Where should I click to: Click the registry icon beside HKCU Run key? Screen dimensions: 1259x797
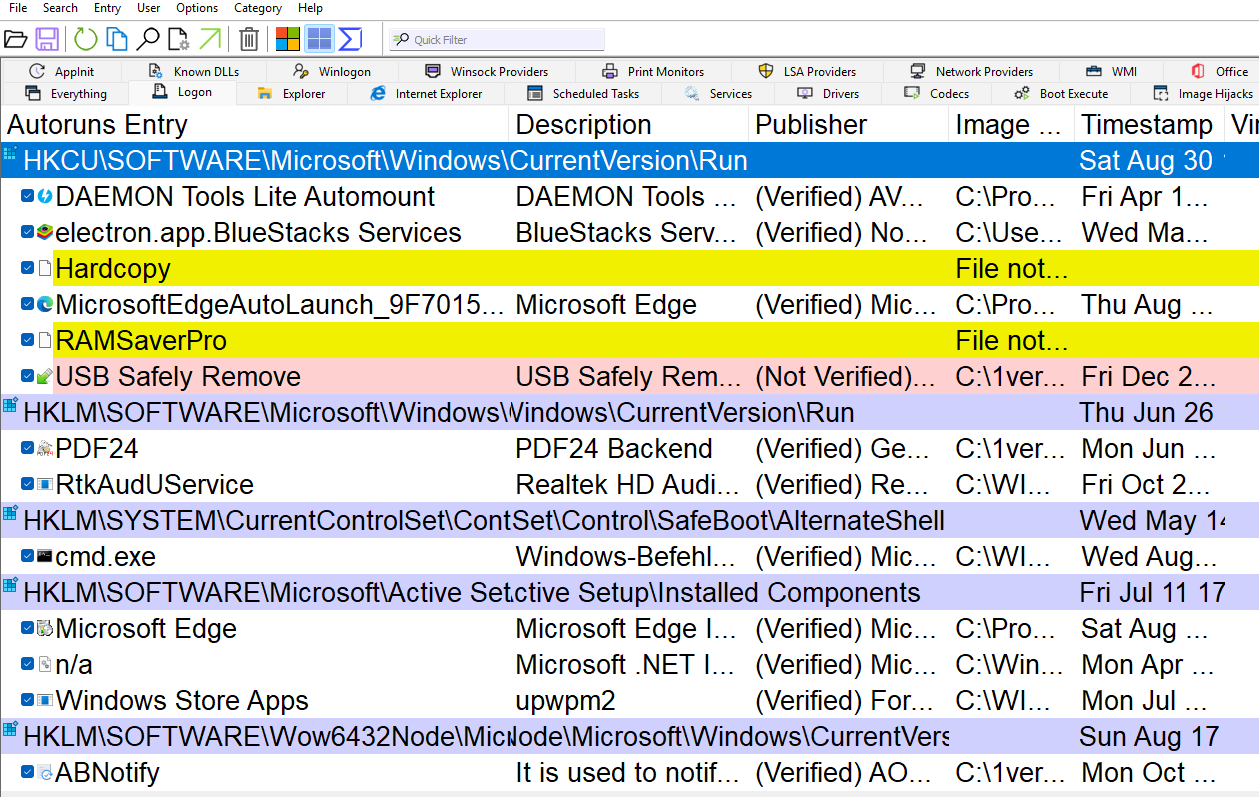pyautogui.click(x=10, y=155)
